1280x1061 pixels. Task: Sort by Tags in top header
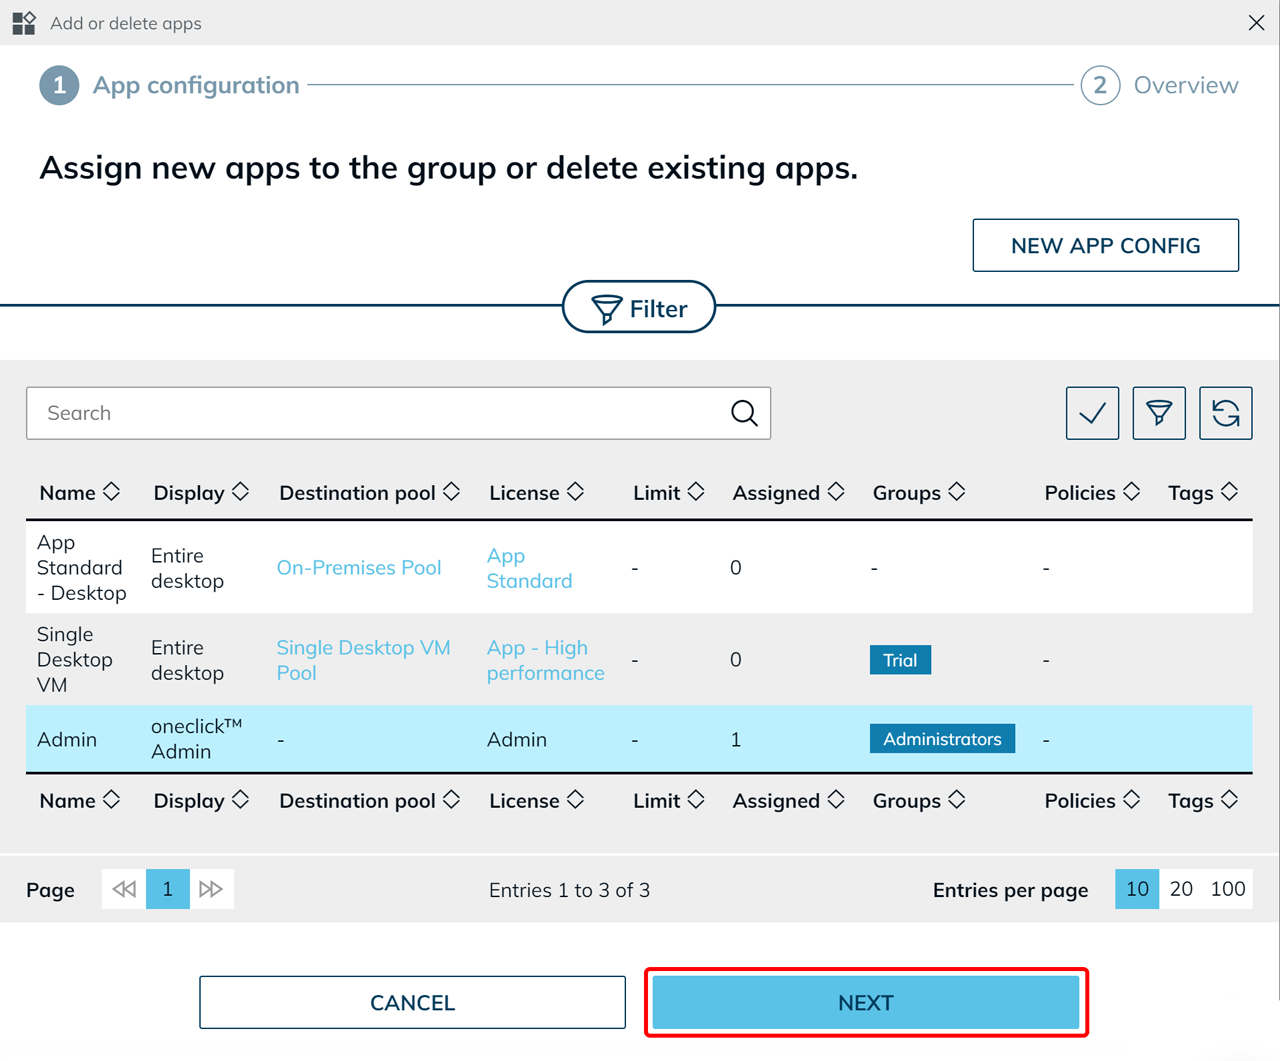coord(1203,492)
